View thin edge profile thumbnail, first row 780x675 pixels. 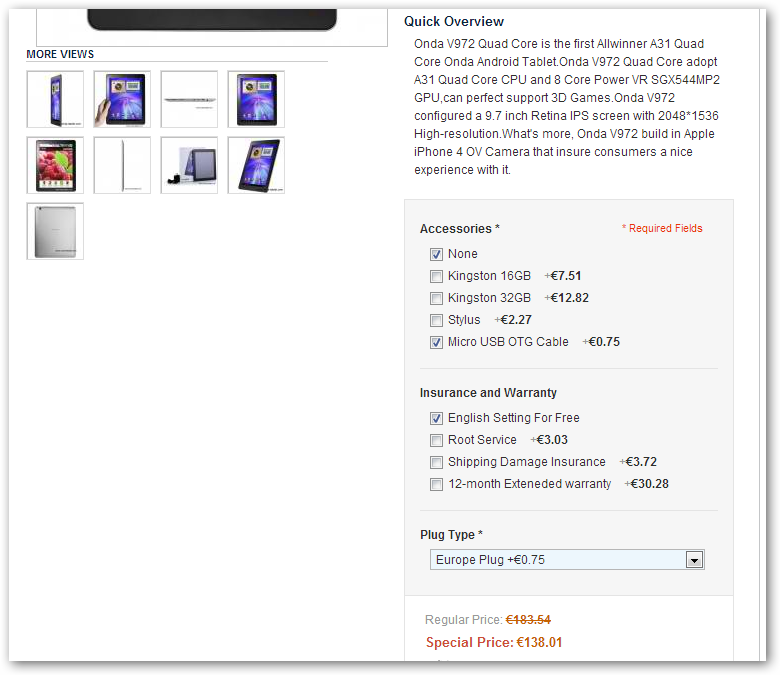[189, 99]
